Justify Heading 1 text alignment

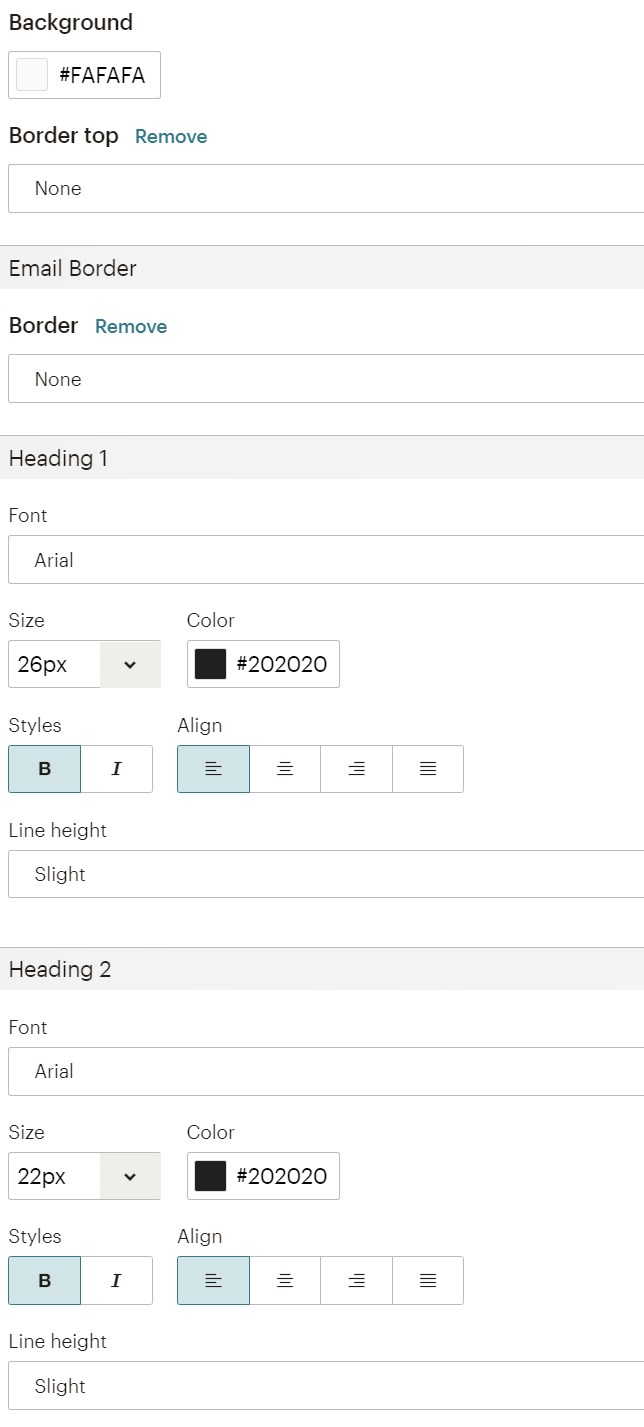coord(428,769)
